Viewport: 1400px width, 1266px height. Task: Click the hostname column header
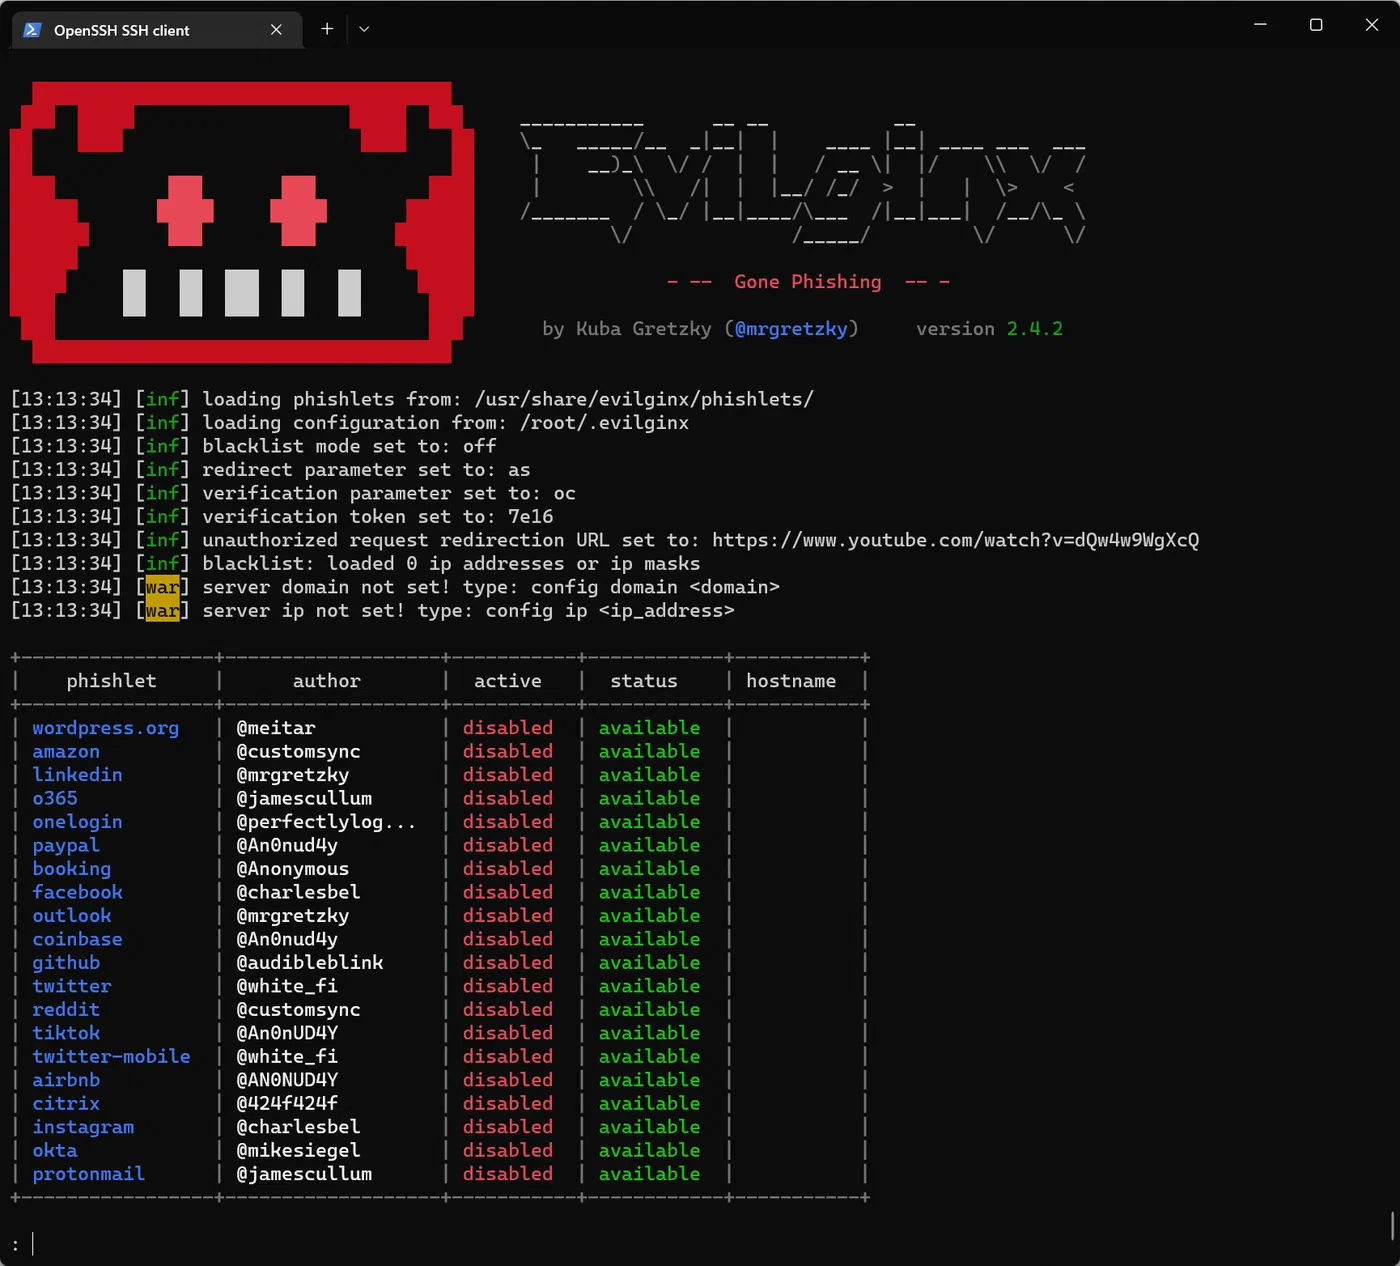(x=791, y=681)
